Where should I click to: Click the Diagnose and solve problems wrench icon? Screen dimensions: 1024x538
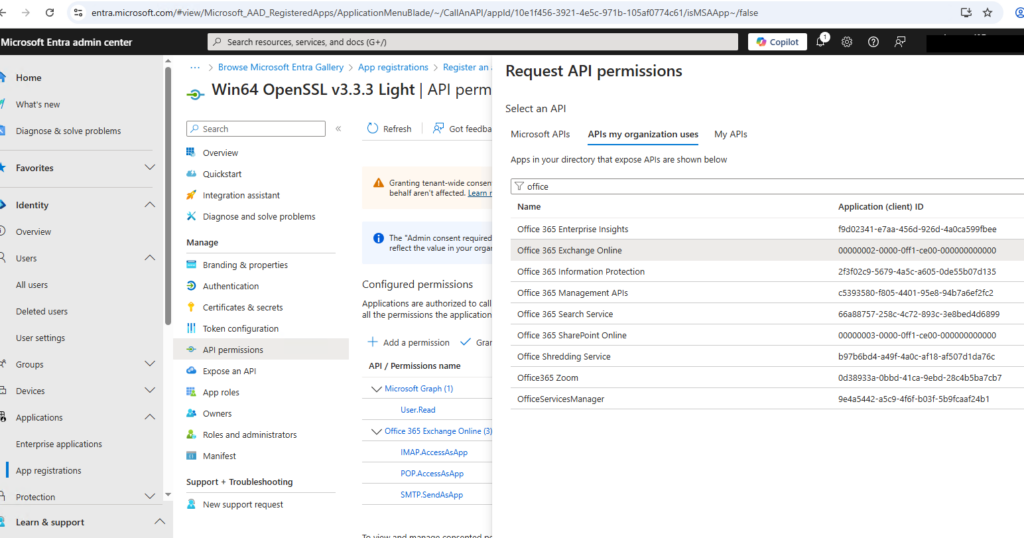tap(191, 216)
